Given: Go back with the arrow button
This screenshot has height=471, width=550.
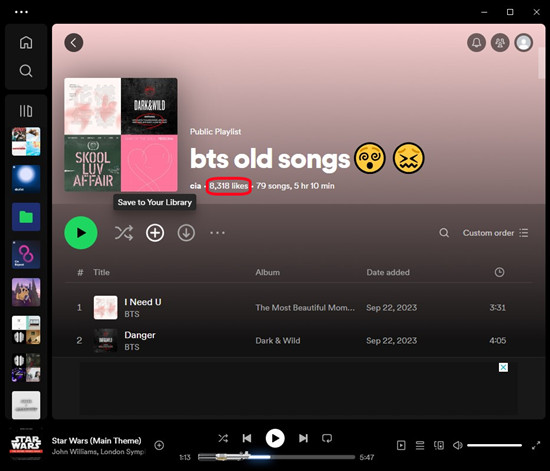Looking at the screenshot, I should [74, 43].
